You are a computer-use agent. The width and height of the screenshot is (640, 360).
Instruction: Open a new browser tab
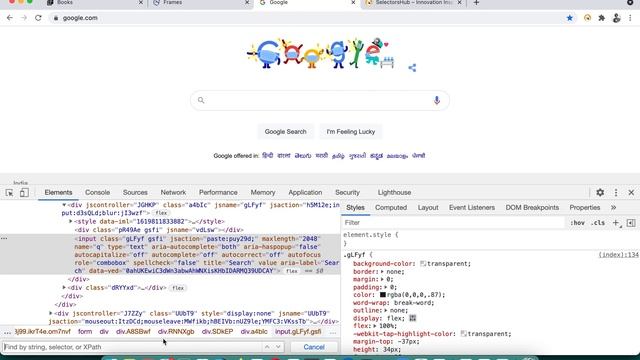pyautogui.click(x=476, y=3)
